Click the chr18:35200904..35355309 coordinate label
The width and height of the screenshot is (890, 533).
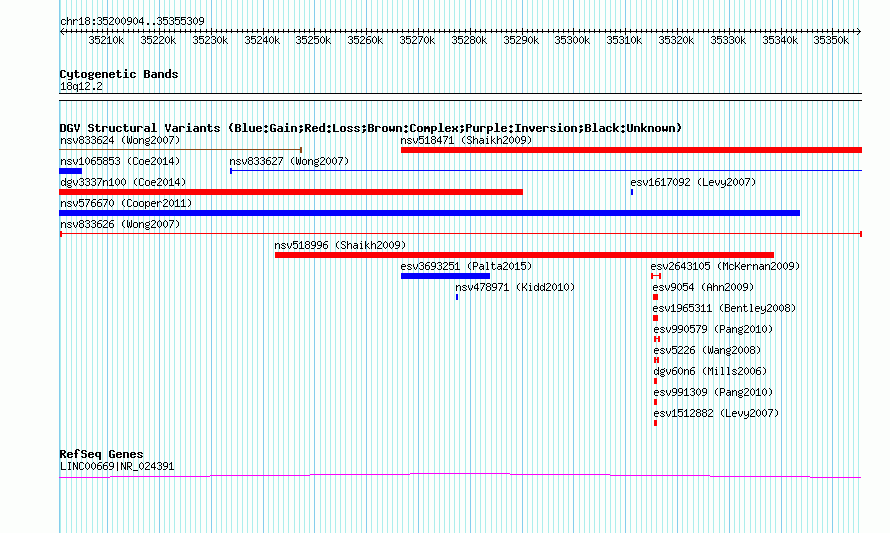pyautogui.click(x=132, y=21)
